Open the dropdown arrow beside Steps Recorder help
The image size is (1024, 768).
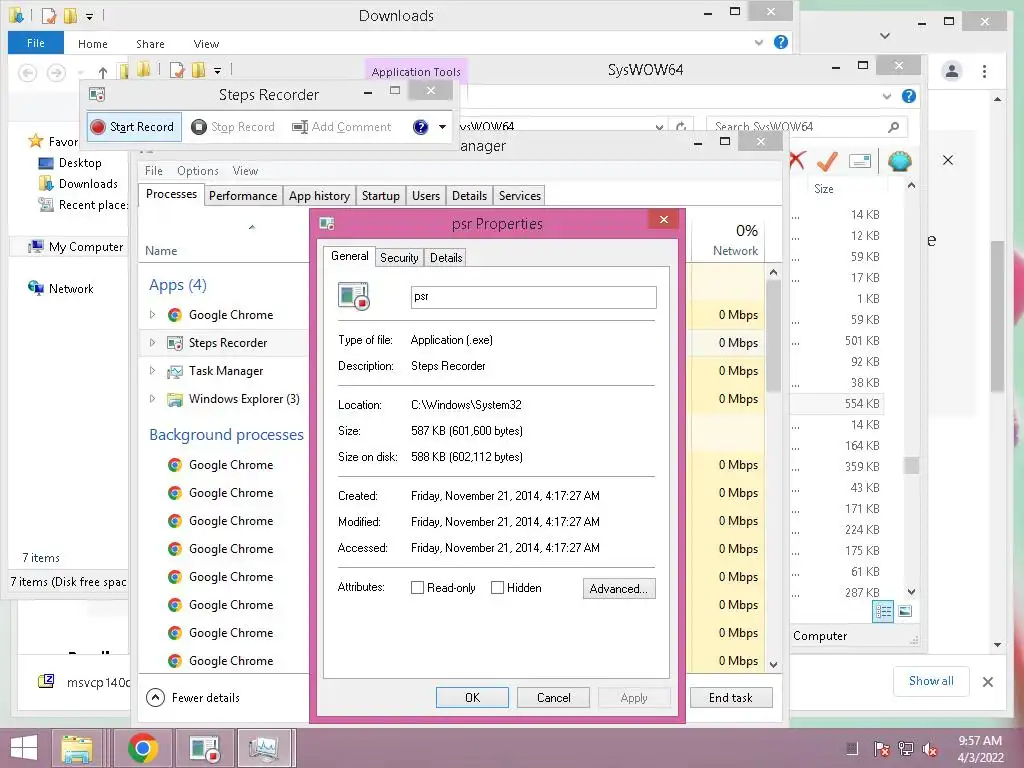click(443, 127)
